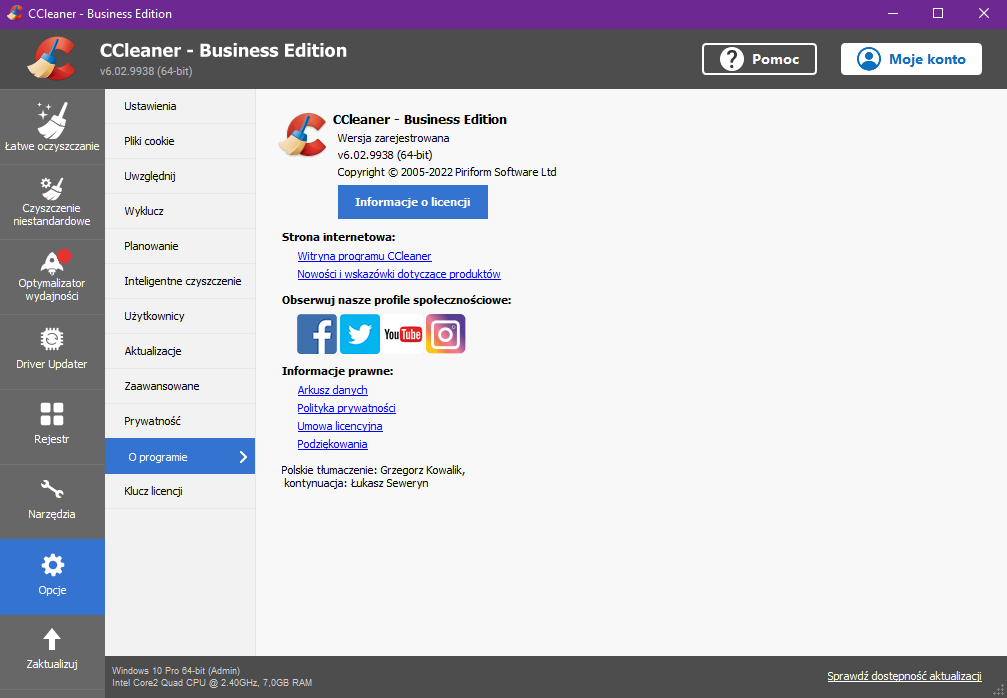Click CCleaner - Business Edition About heading
Viewport: 1007px width, 698px height.
point(420,119)
